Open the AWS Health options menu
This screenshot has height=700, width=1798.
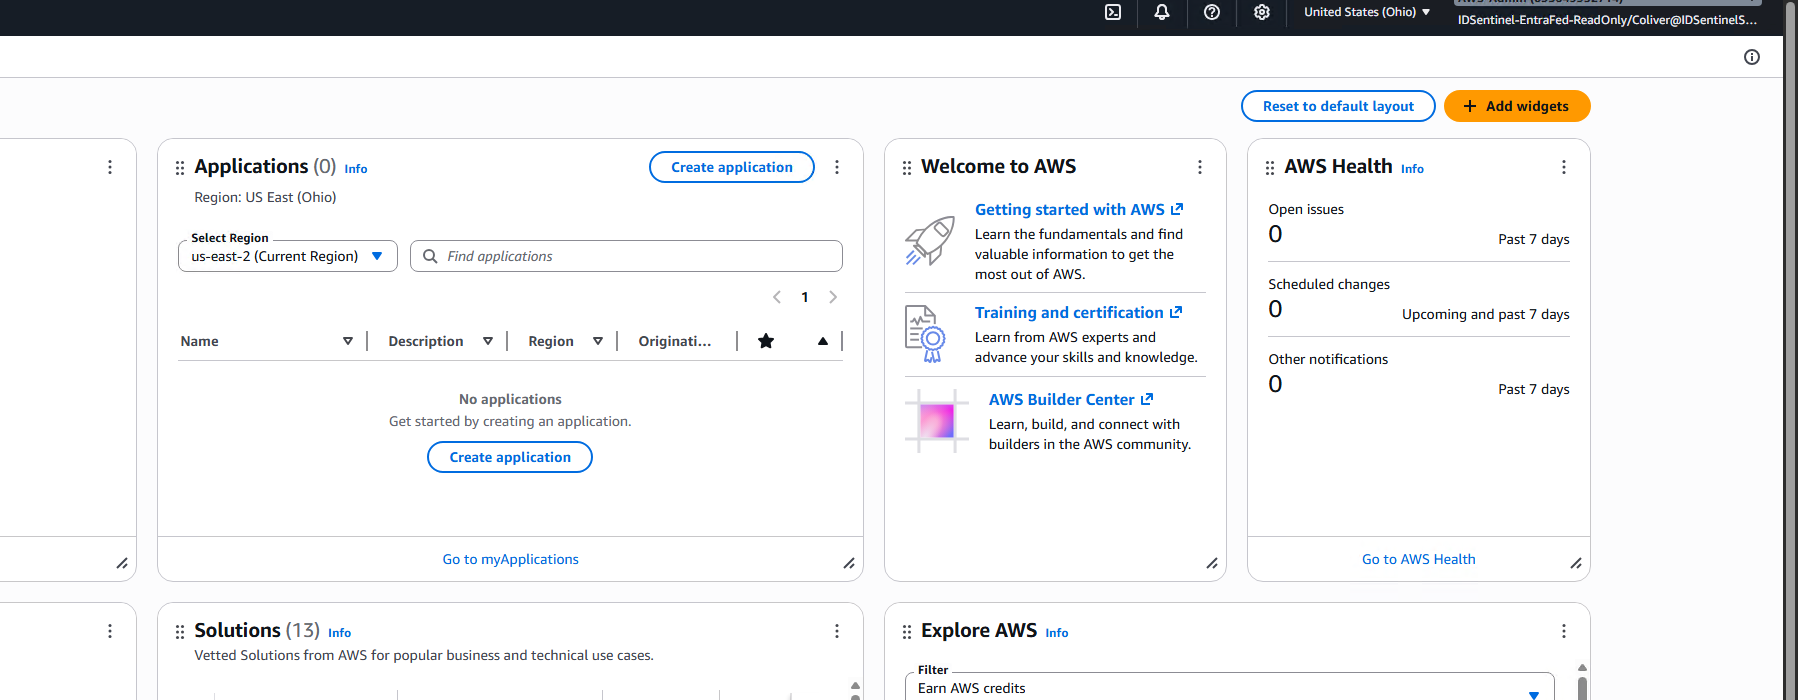[1564, 167]
